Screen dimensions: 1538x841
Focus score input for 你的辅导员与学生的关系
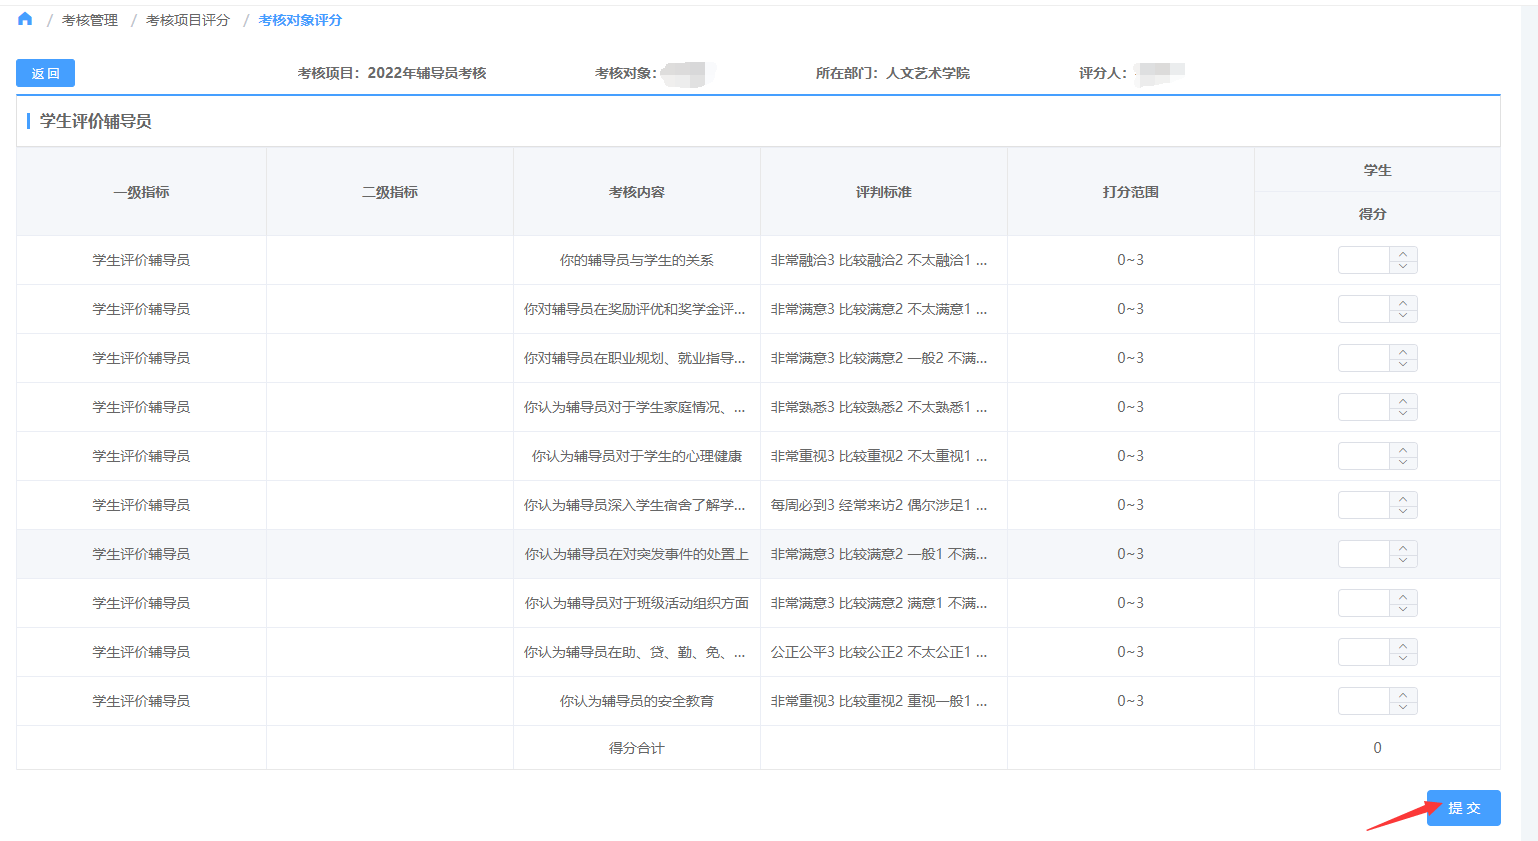click(x=1364, y=260)
